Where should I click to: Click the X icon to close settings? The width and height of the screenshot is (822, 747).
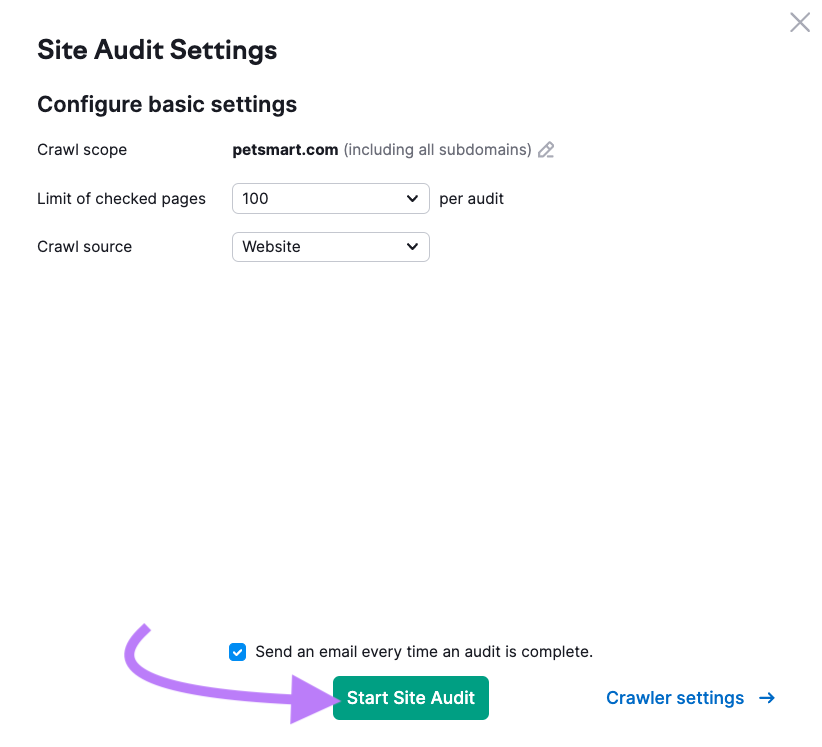point(799,22)
